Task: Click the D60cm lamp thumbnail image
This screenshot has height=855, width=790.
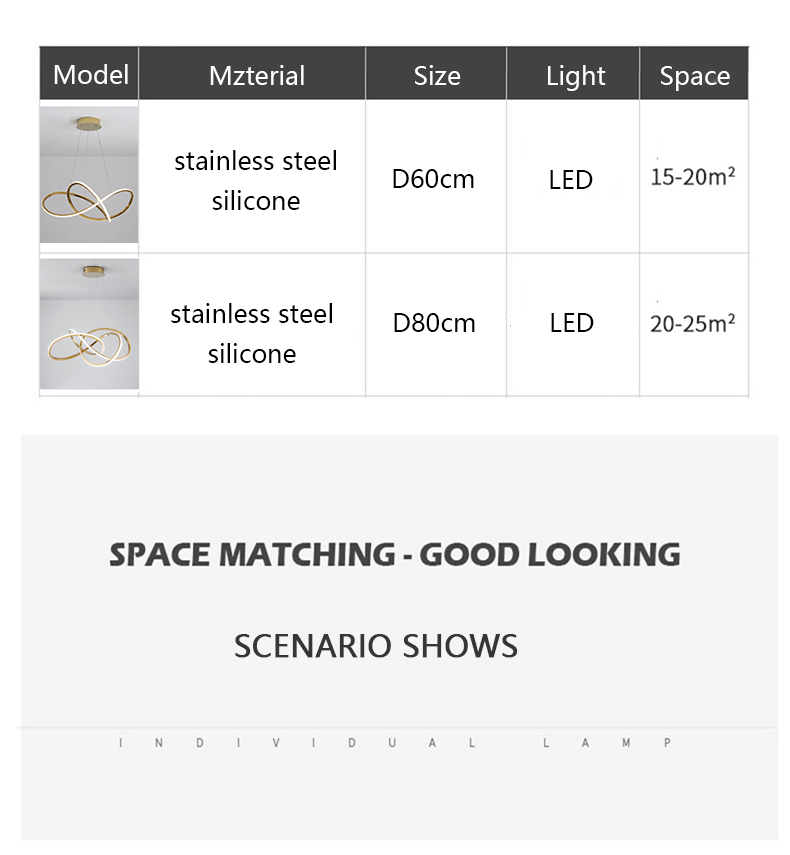Action: point(89,175)
